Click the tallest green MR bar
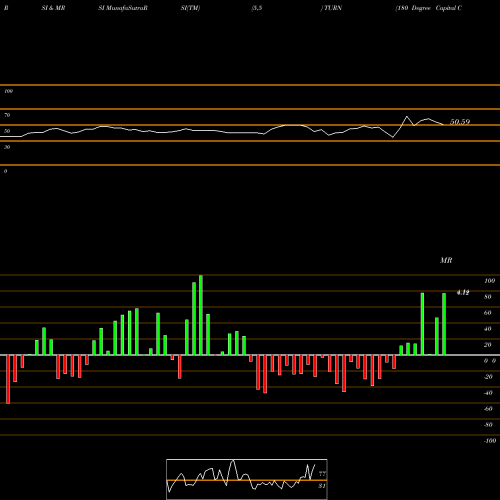 (201, 315)
